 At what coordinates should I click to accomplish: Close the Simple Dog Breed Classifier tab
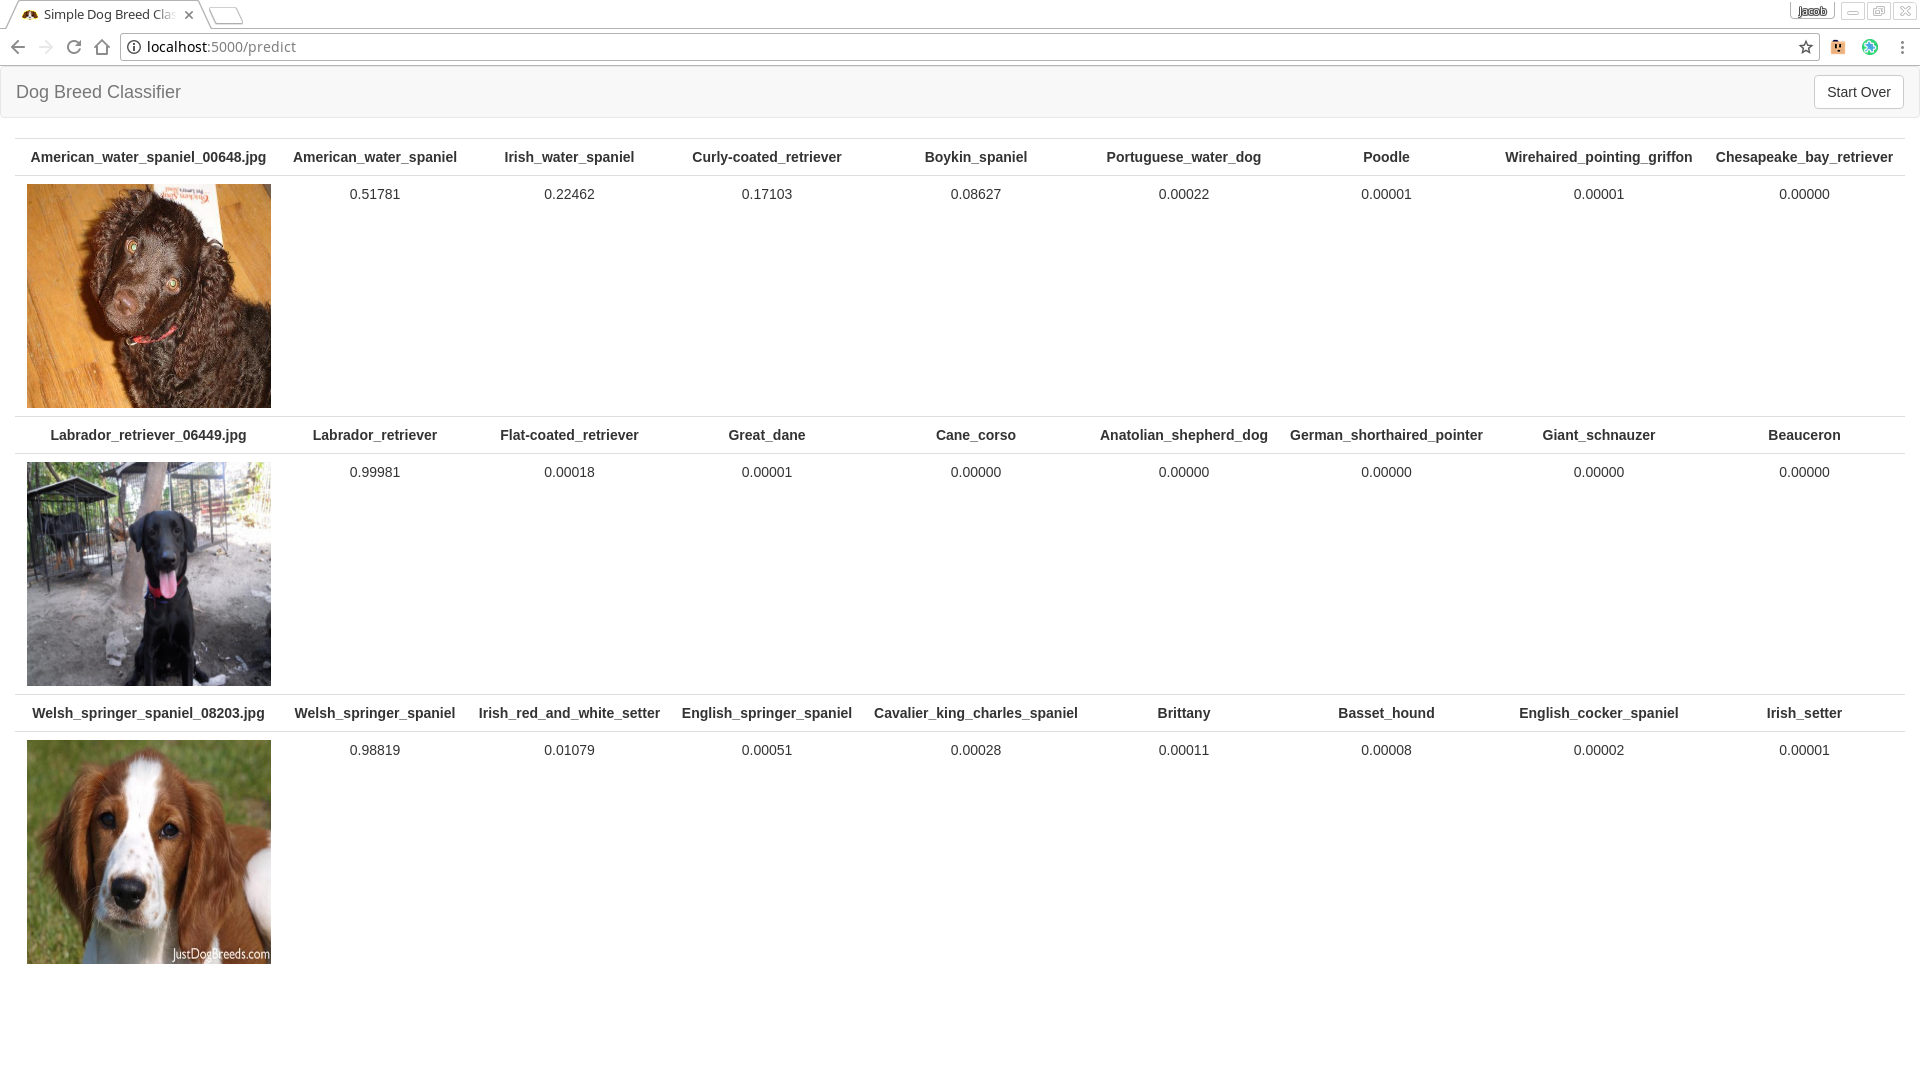189,15
